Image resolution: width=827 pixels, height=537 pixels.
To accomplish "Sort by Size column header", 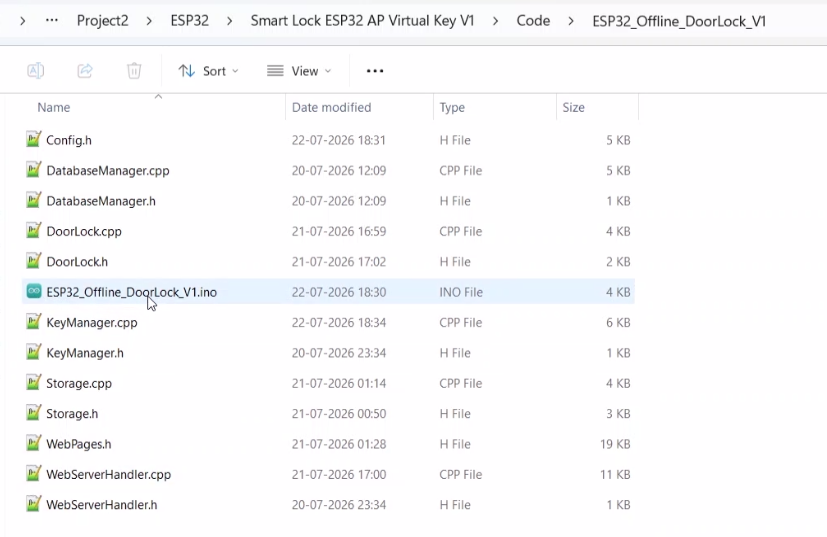I will pos(573,108).
